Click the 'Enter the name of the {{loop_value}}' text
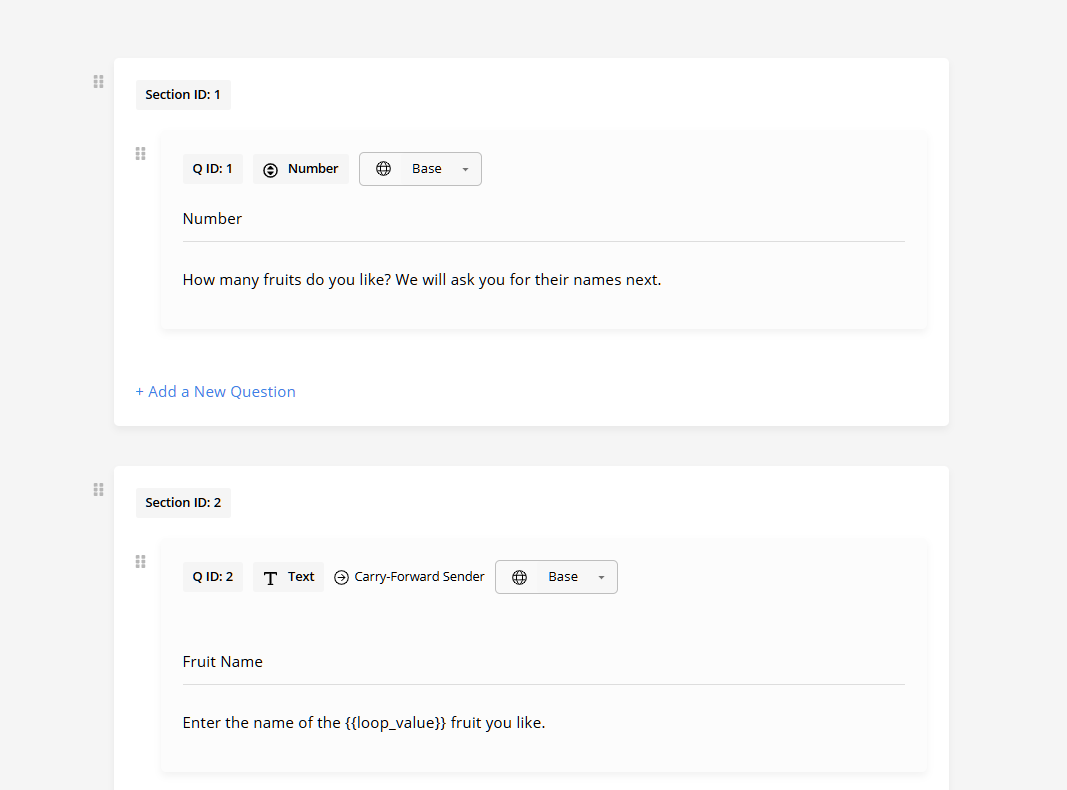Screen dimensions: 1067x790 pyautogui.click(x=314, y=723)
